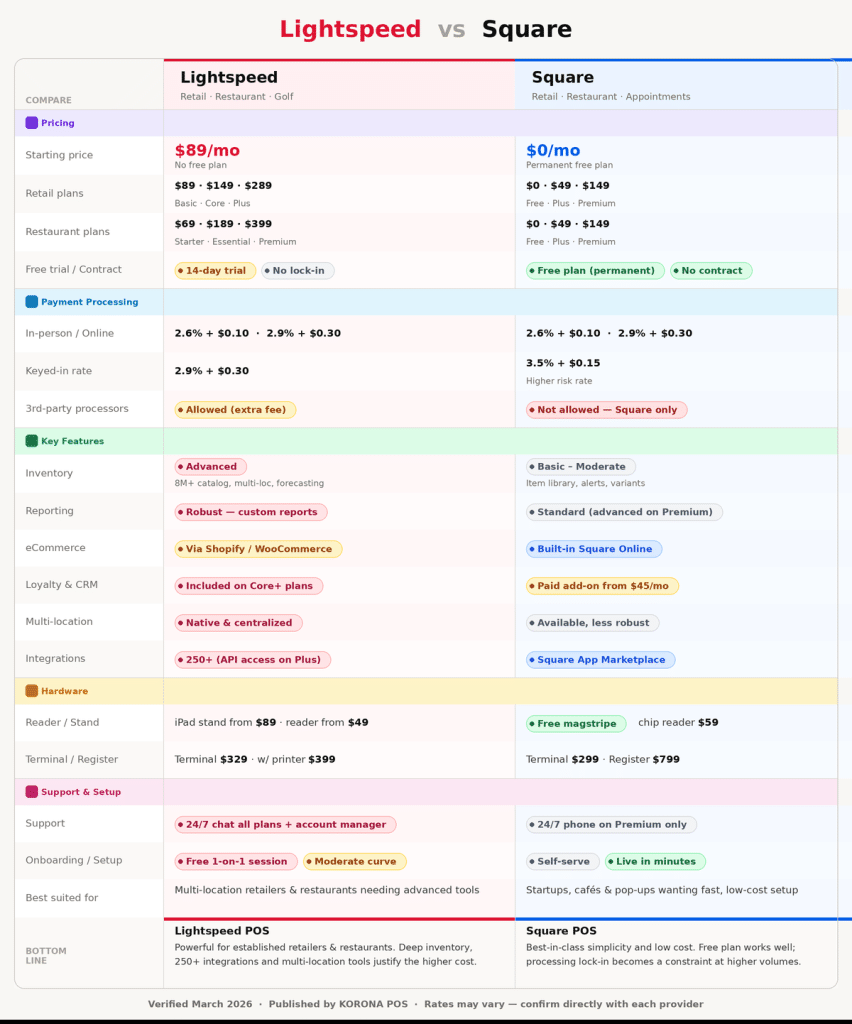The height and width of the screenshot is (1024, 852).
Task: Click the 14-day trial badge
Action: (x=215, y=271)
